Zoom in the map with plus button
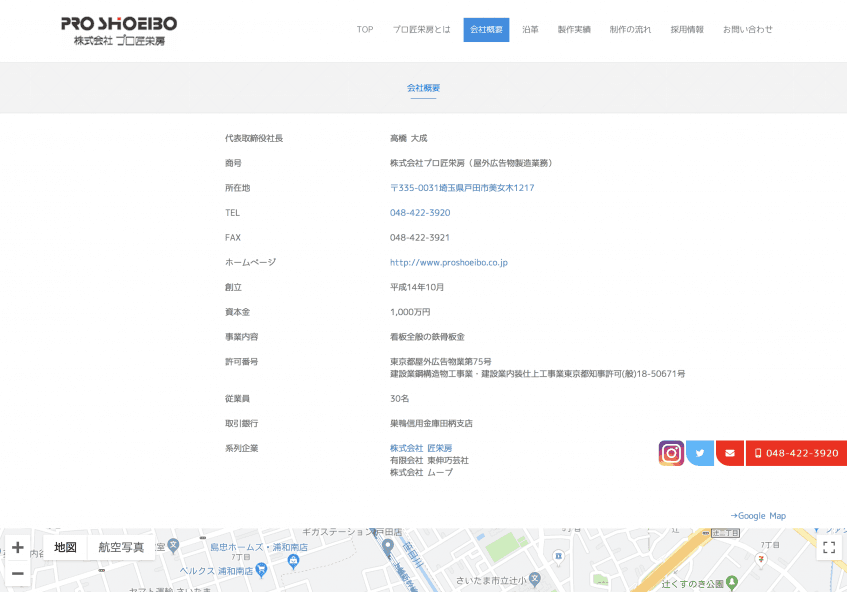 (x=18, y=547)
